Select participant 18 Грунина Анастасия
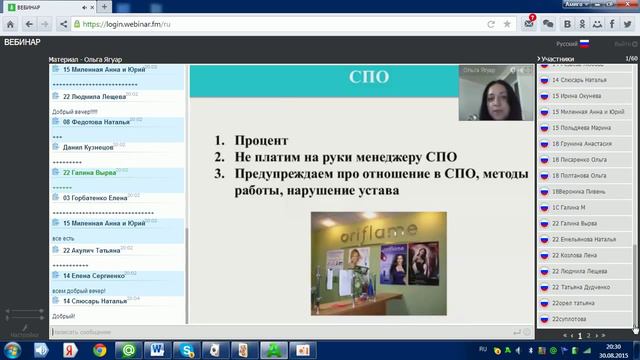This screenshot has height=360, width=640. tap(585, 144)
